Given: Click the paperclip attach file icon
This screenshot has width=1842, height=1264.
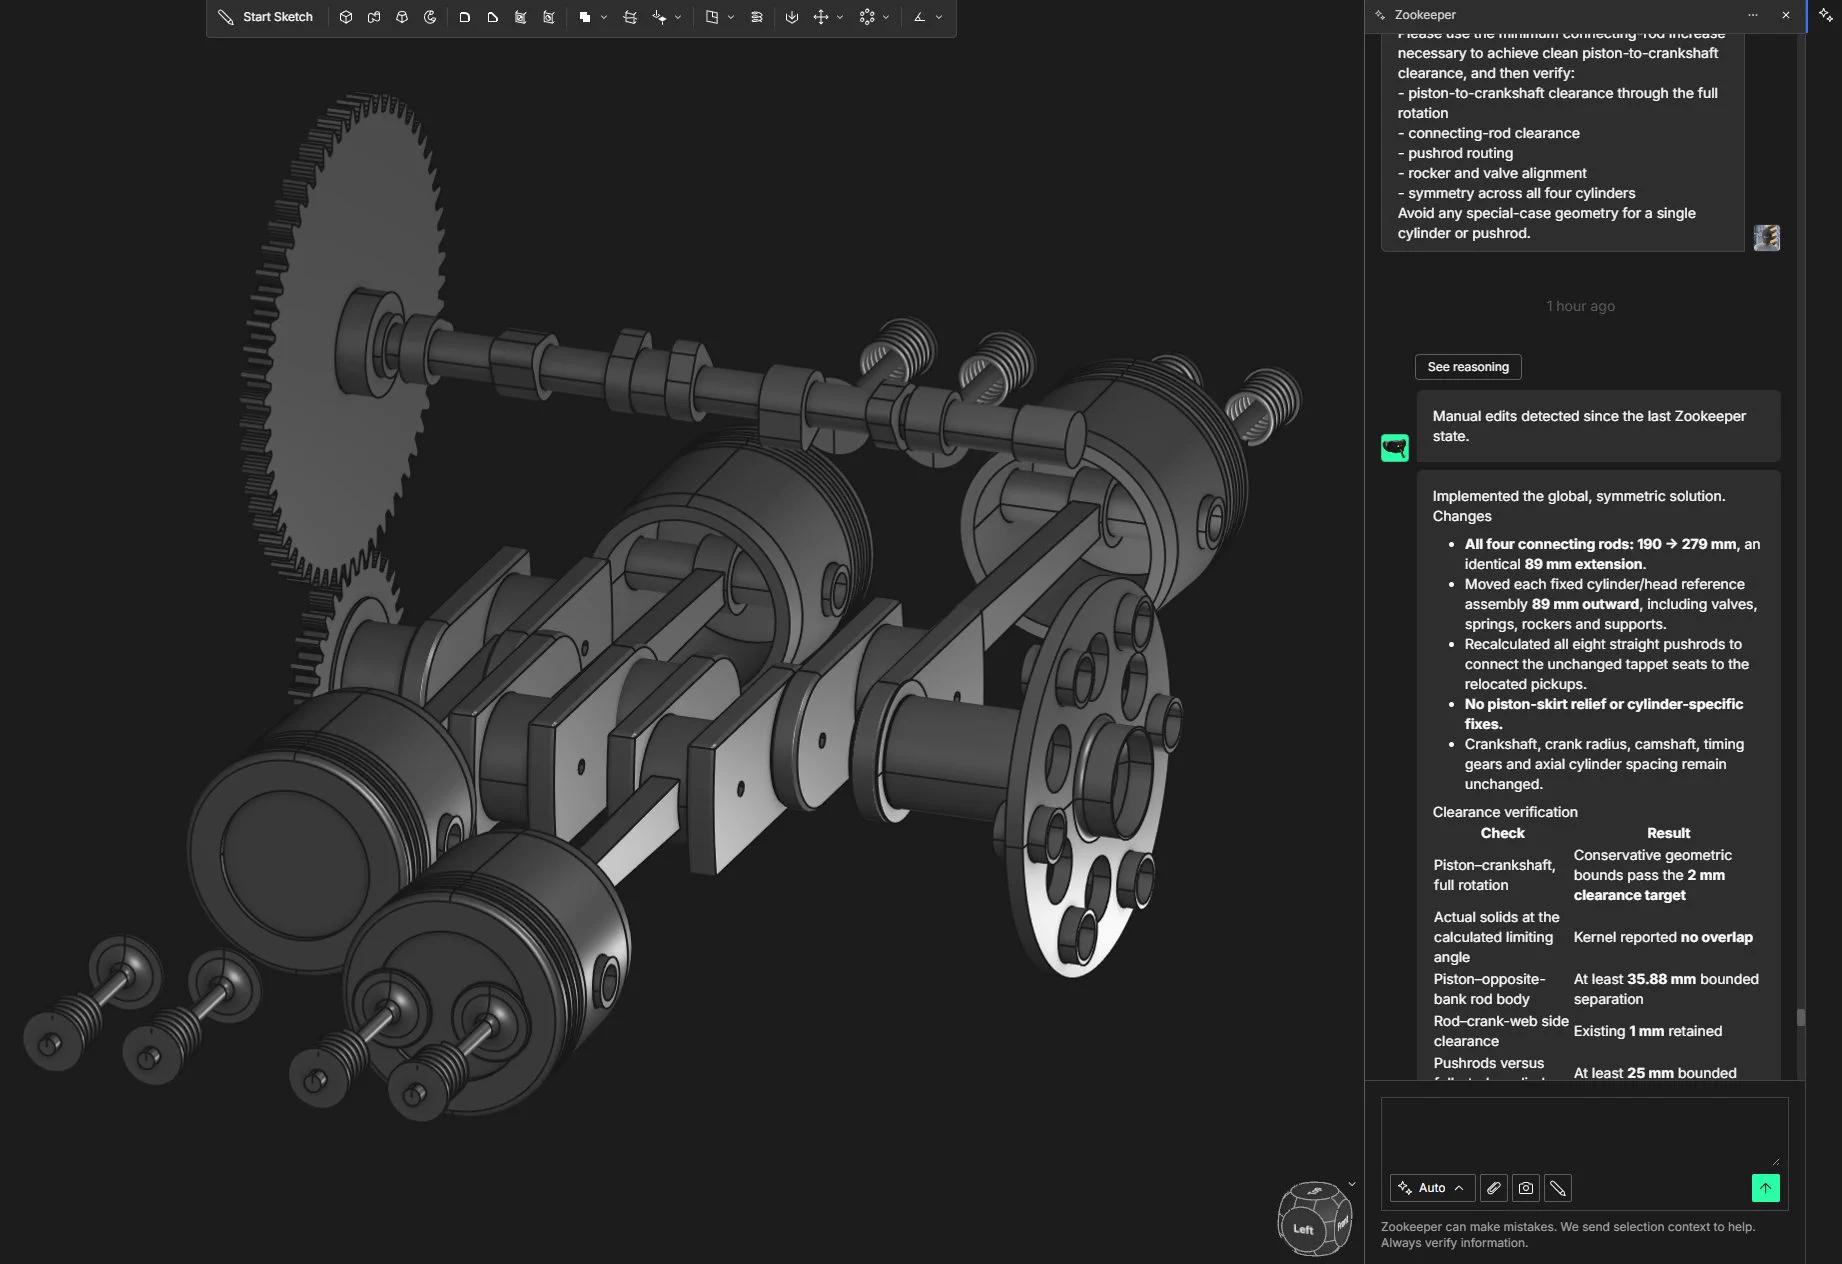Looking at the screenshot, I should (1493, 1188).
